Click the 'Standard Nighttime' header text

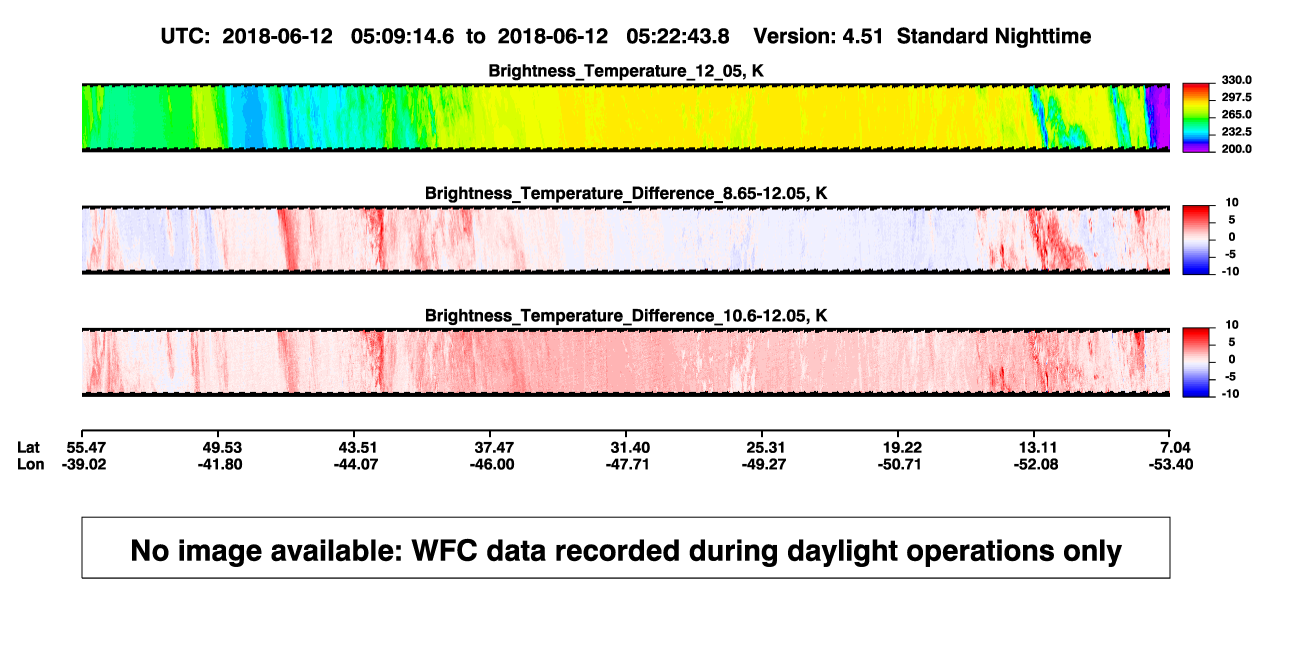click(994, 36)
